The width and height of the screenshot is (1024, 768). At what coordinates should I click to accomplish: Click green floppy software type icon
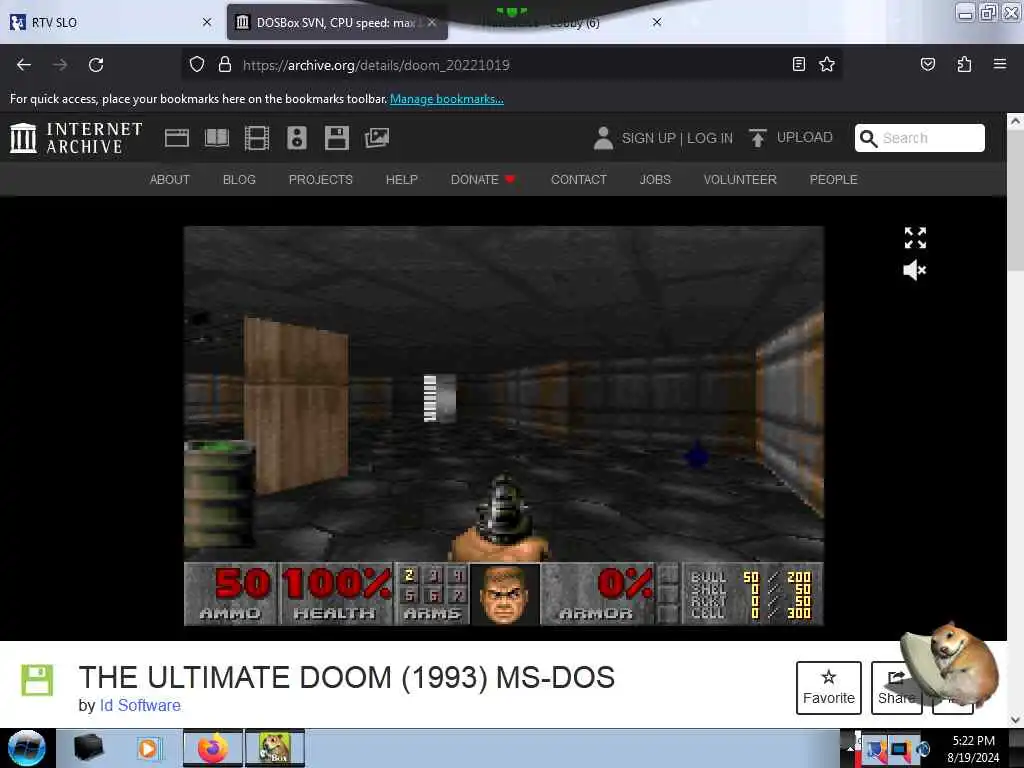[x=37, y=680]
